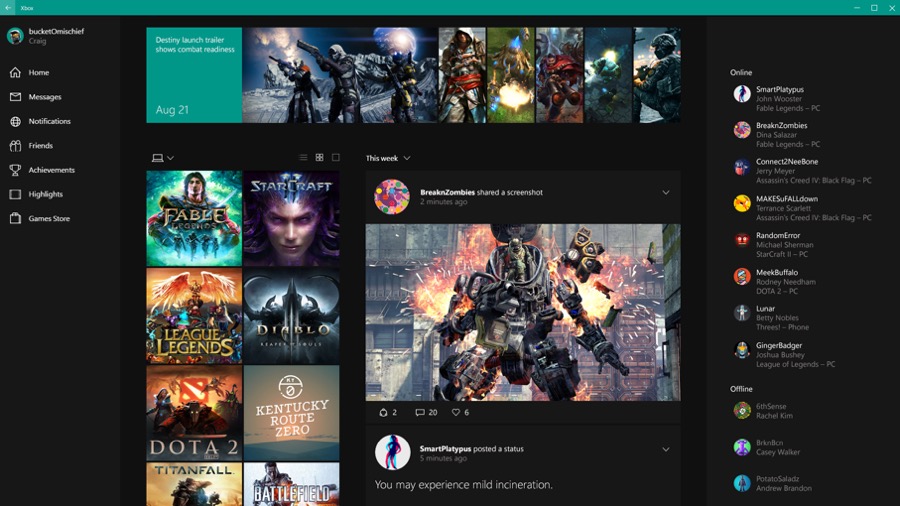Open the Friends icon in sidebar
The height and width of the screenshot is (506, 900).
coord(15,146)
